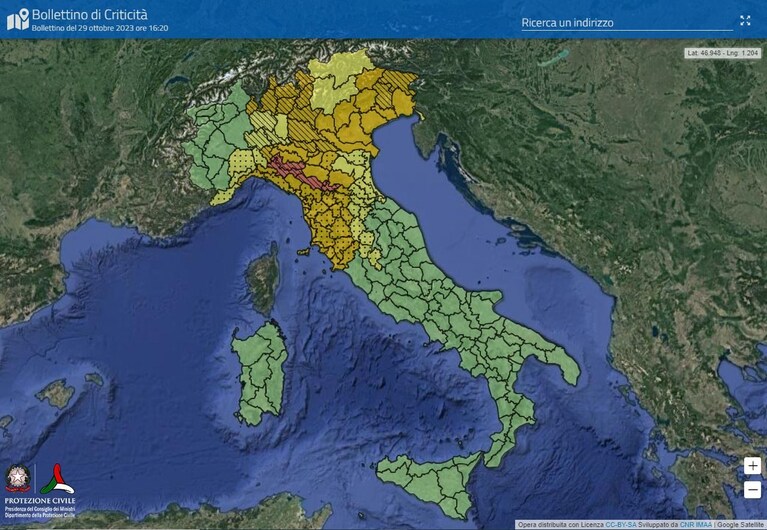Click PROTEZIONE CIVILE caption text
Viewport: 767px width, 530px height.
point(40,501)
